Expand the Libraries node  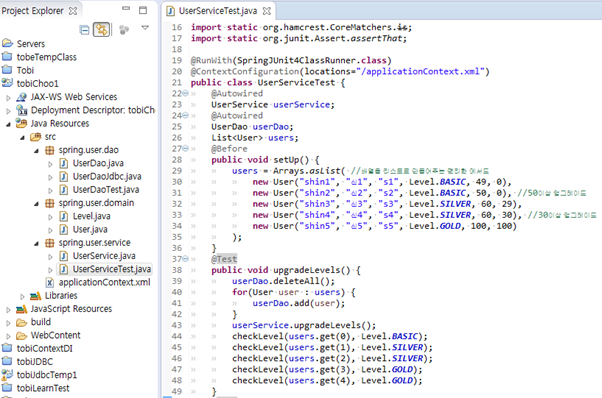[22, 296]
